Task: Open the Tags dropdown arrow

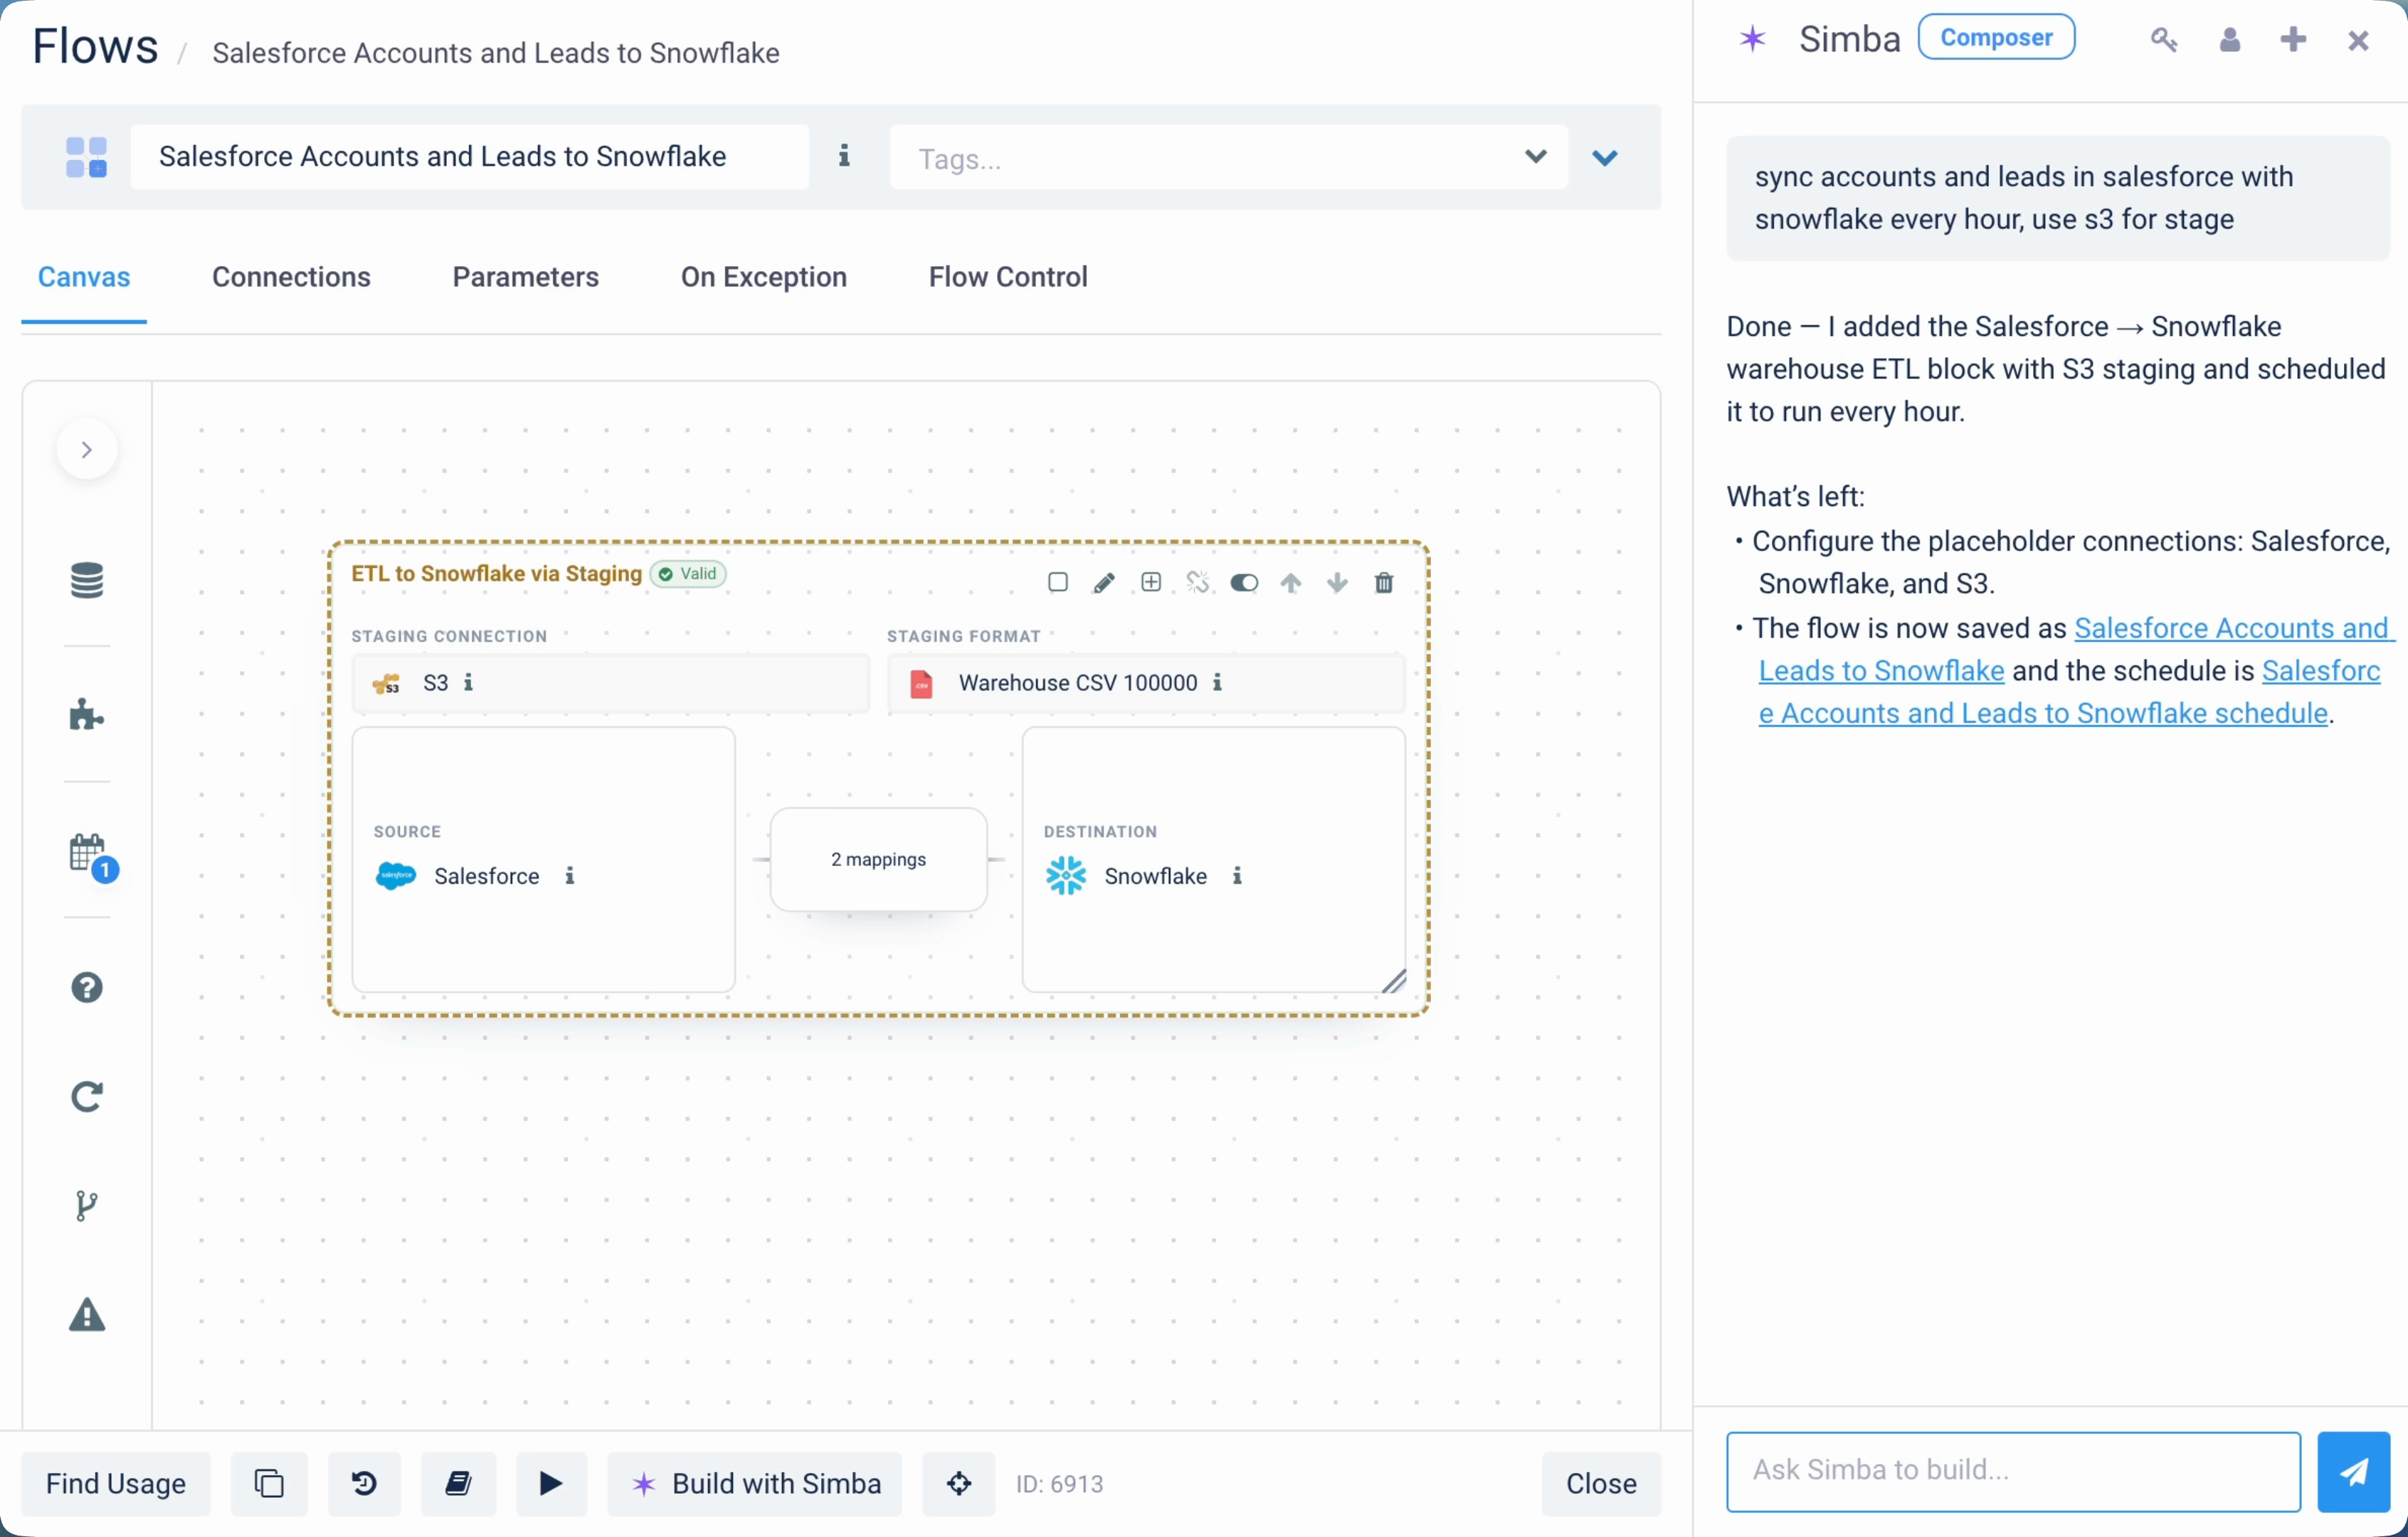Action: [1535, 157]
